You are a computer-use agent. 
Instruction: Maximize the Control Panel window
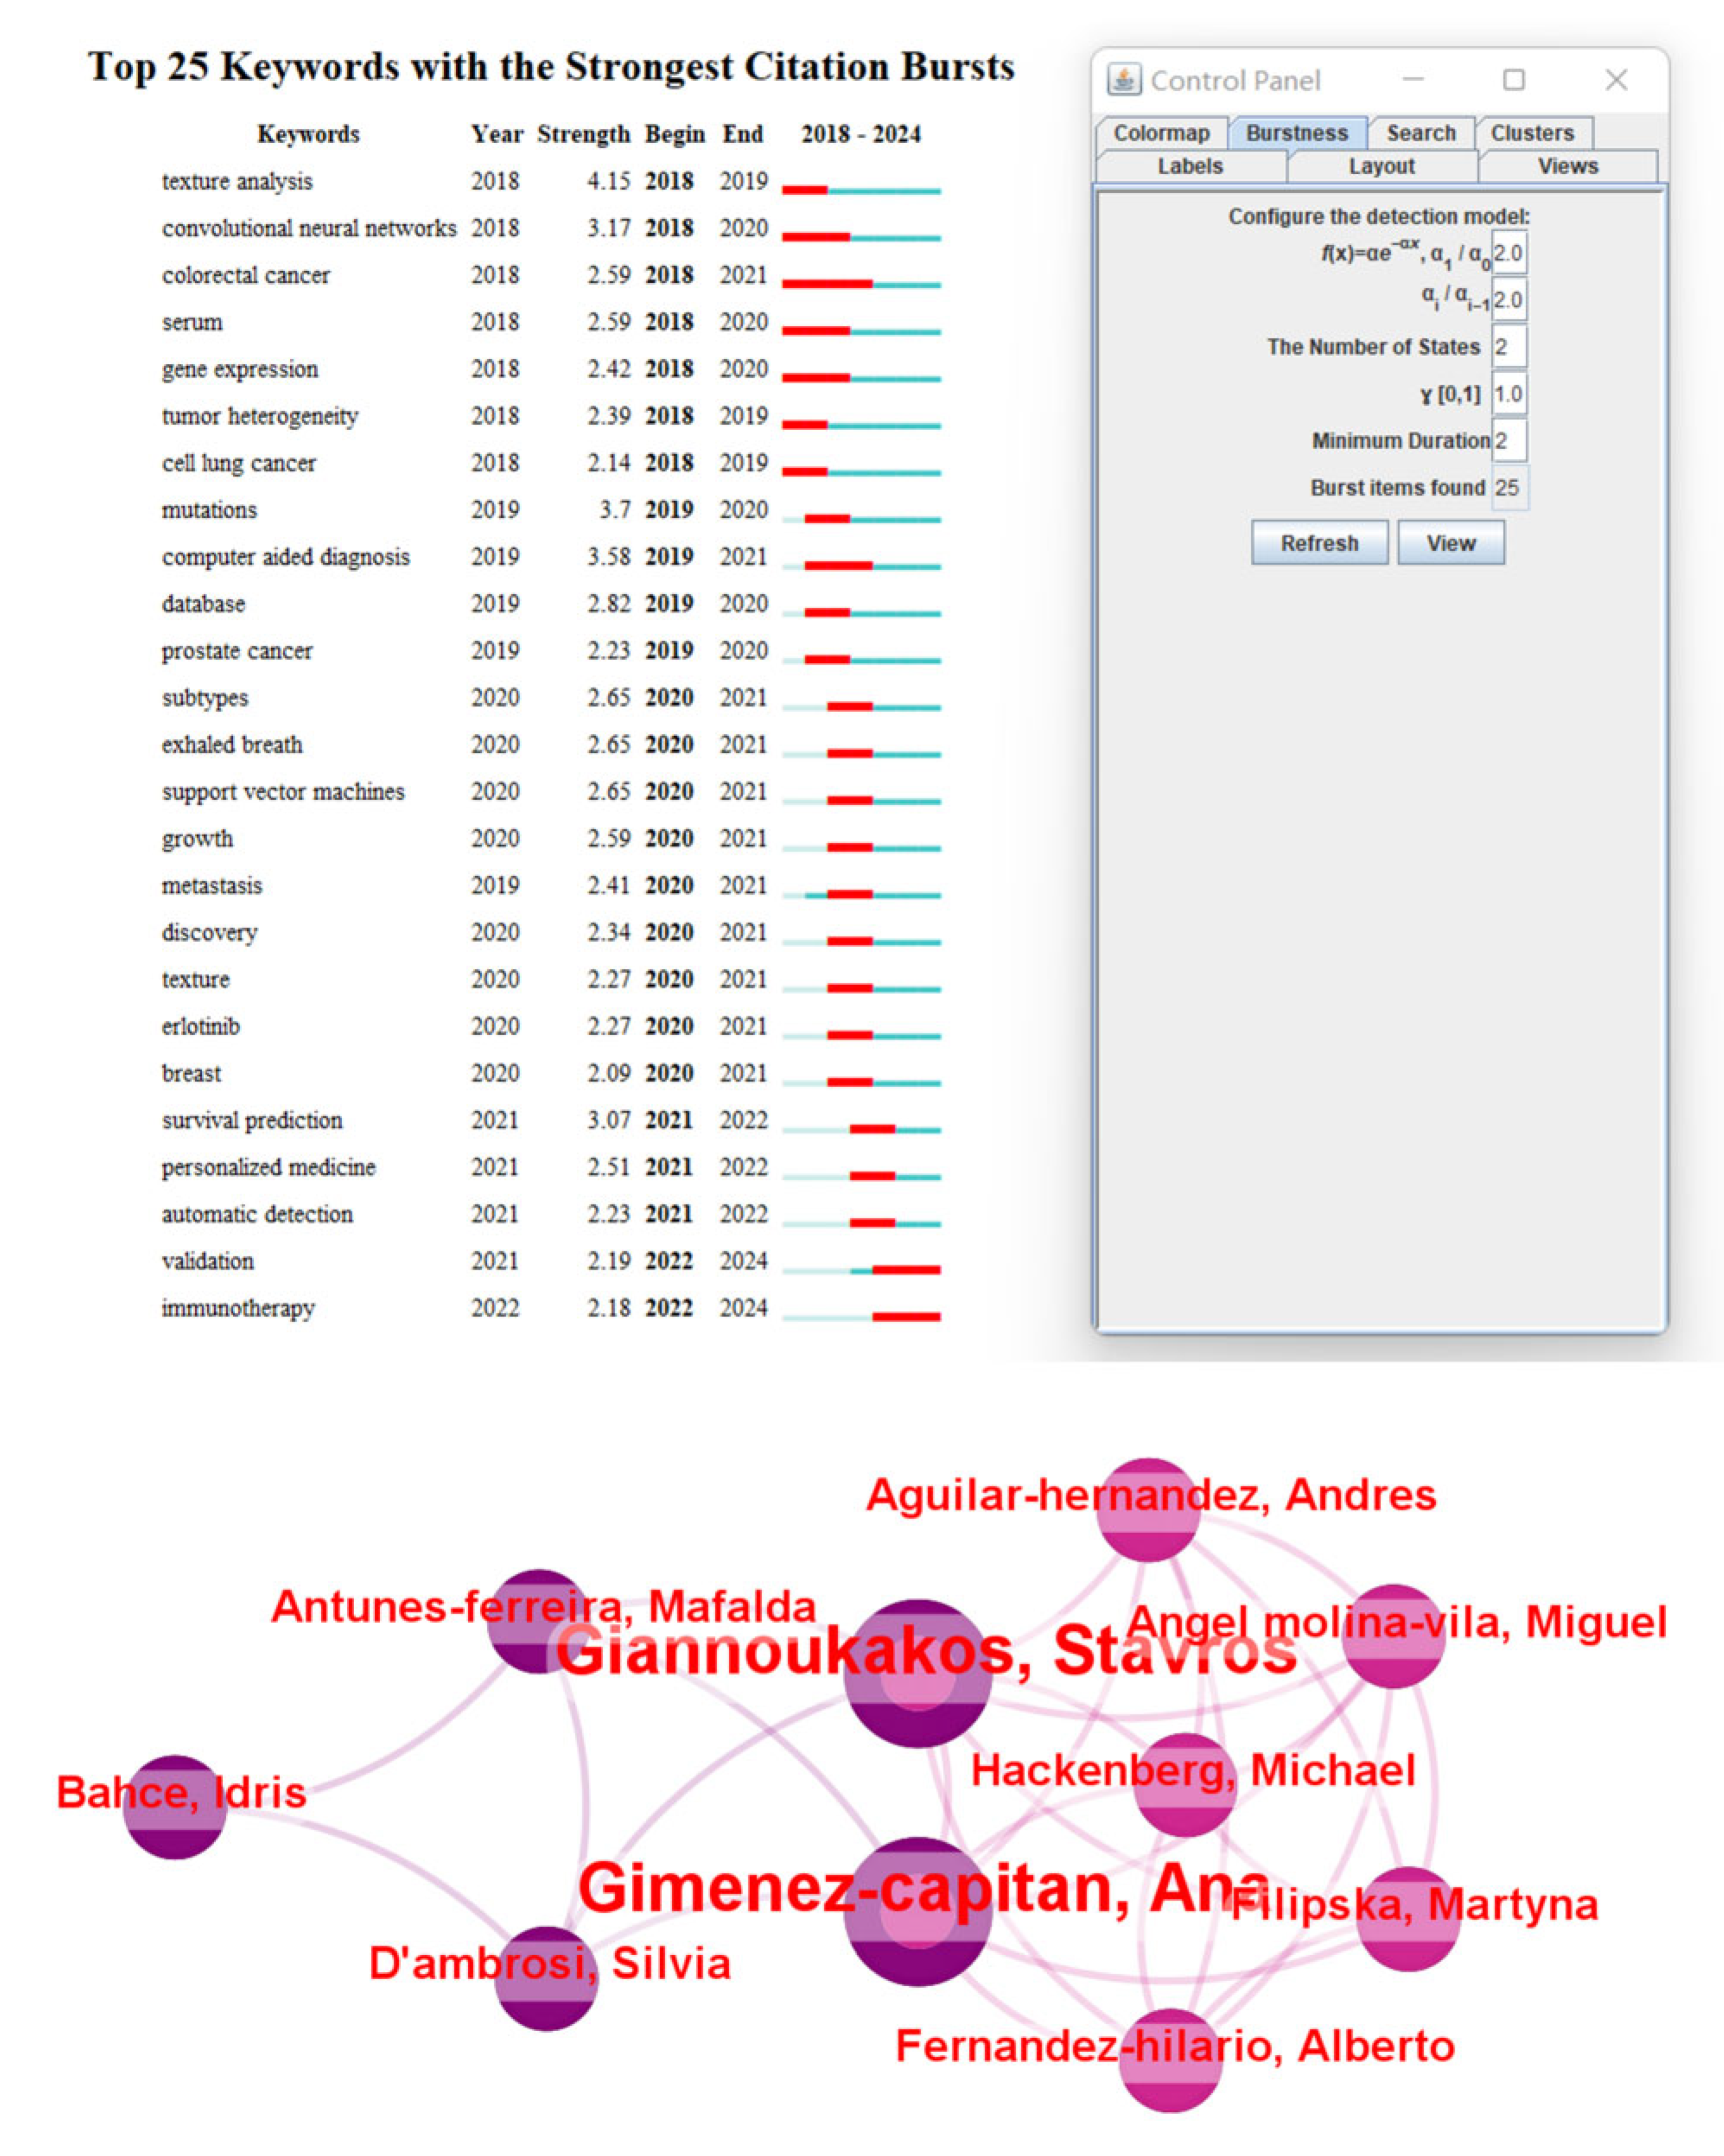(1513, 79)
